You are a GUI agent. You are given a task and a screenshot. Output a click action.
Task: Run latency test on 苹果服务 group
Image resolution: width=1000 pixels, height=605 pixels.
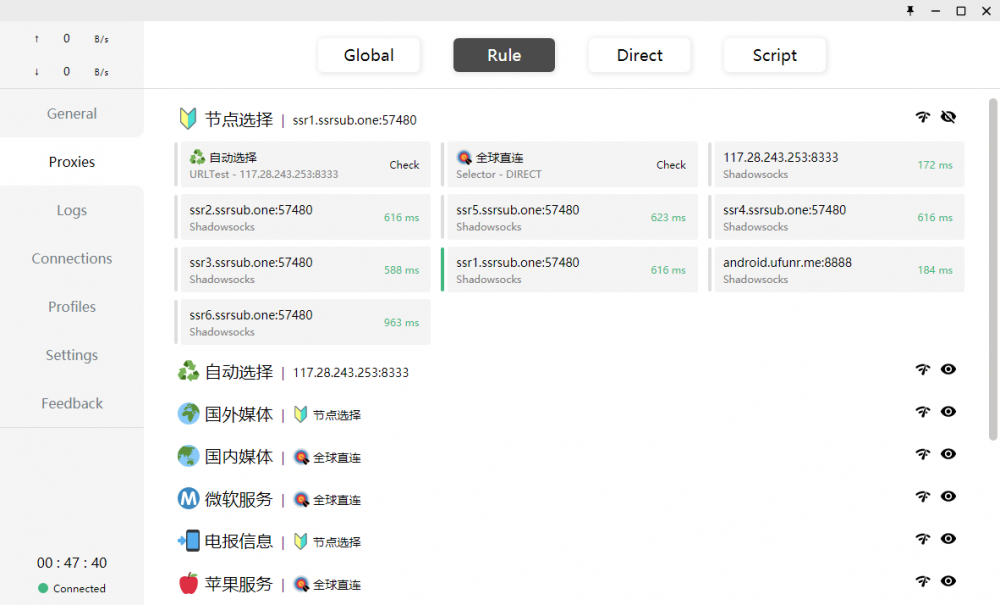click(x=922, y=582)
